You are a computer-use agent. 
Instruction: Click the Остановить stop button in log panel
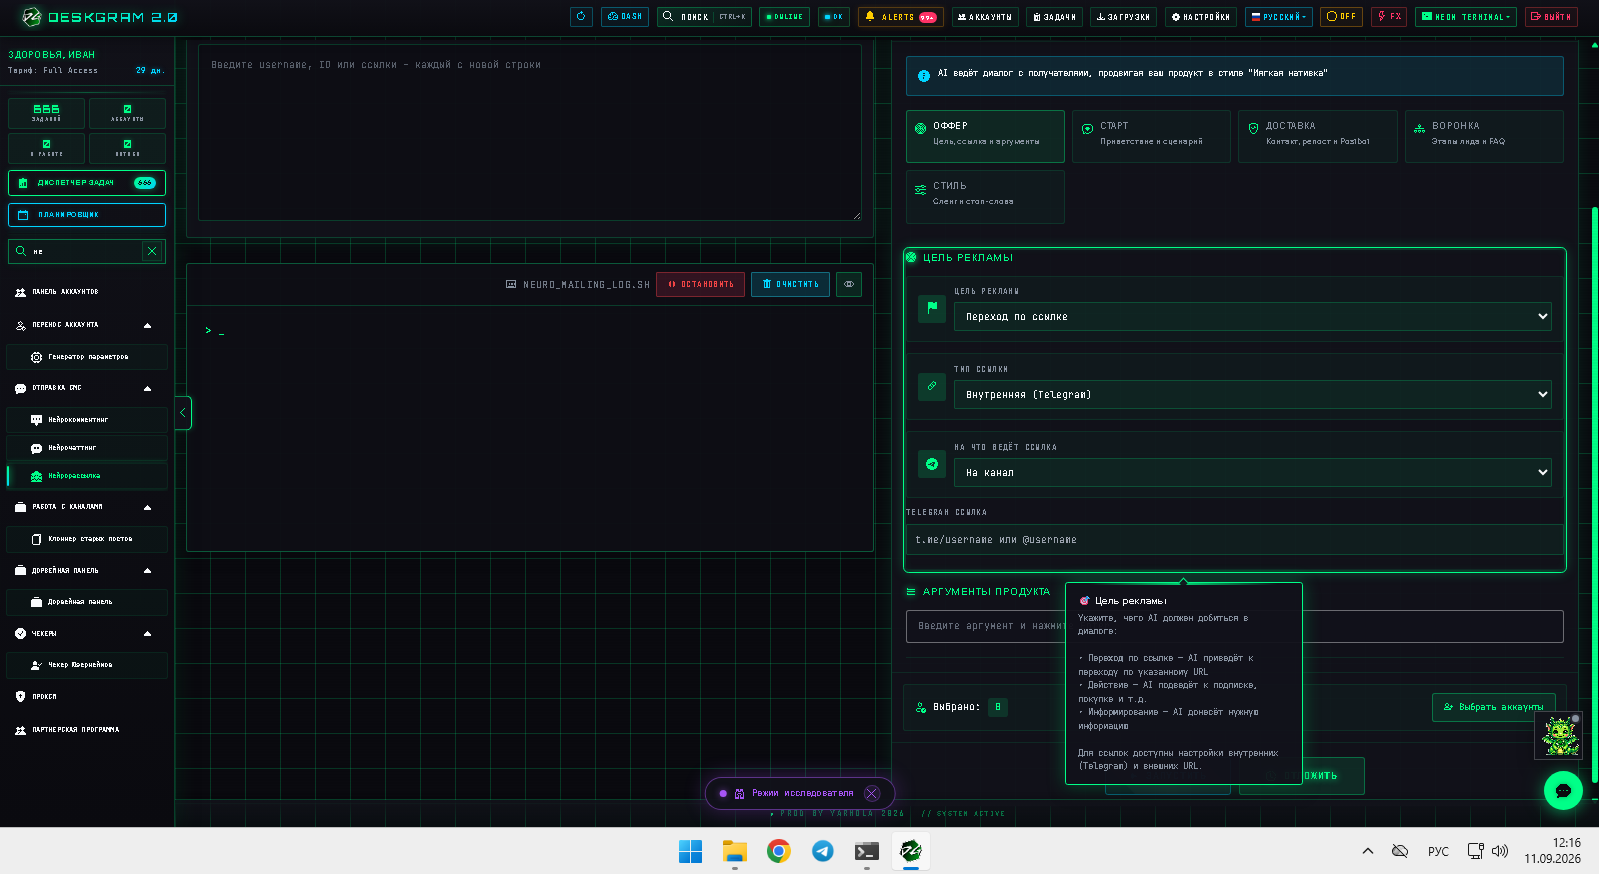pyautogui.click(x=700, y=284)
